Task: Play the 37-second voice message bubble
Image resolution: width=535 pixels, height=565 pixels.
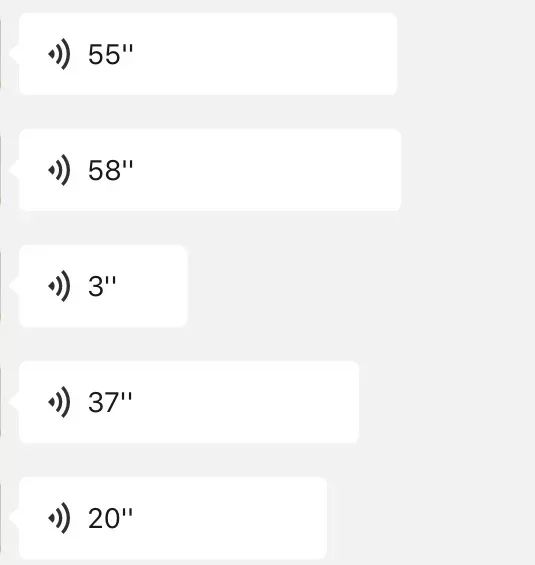Action: 189,402
